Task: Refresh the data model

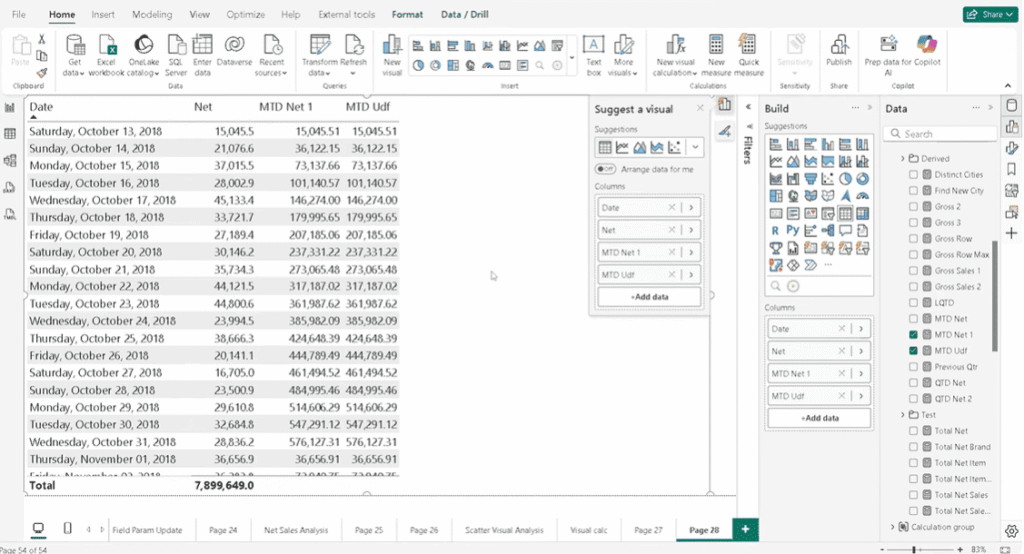Action: 353,55
